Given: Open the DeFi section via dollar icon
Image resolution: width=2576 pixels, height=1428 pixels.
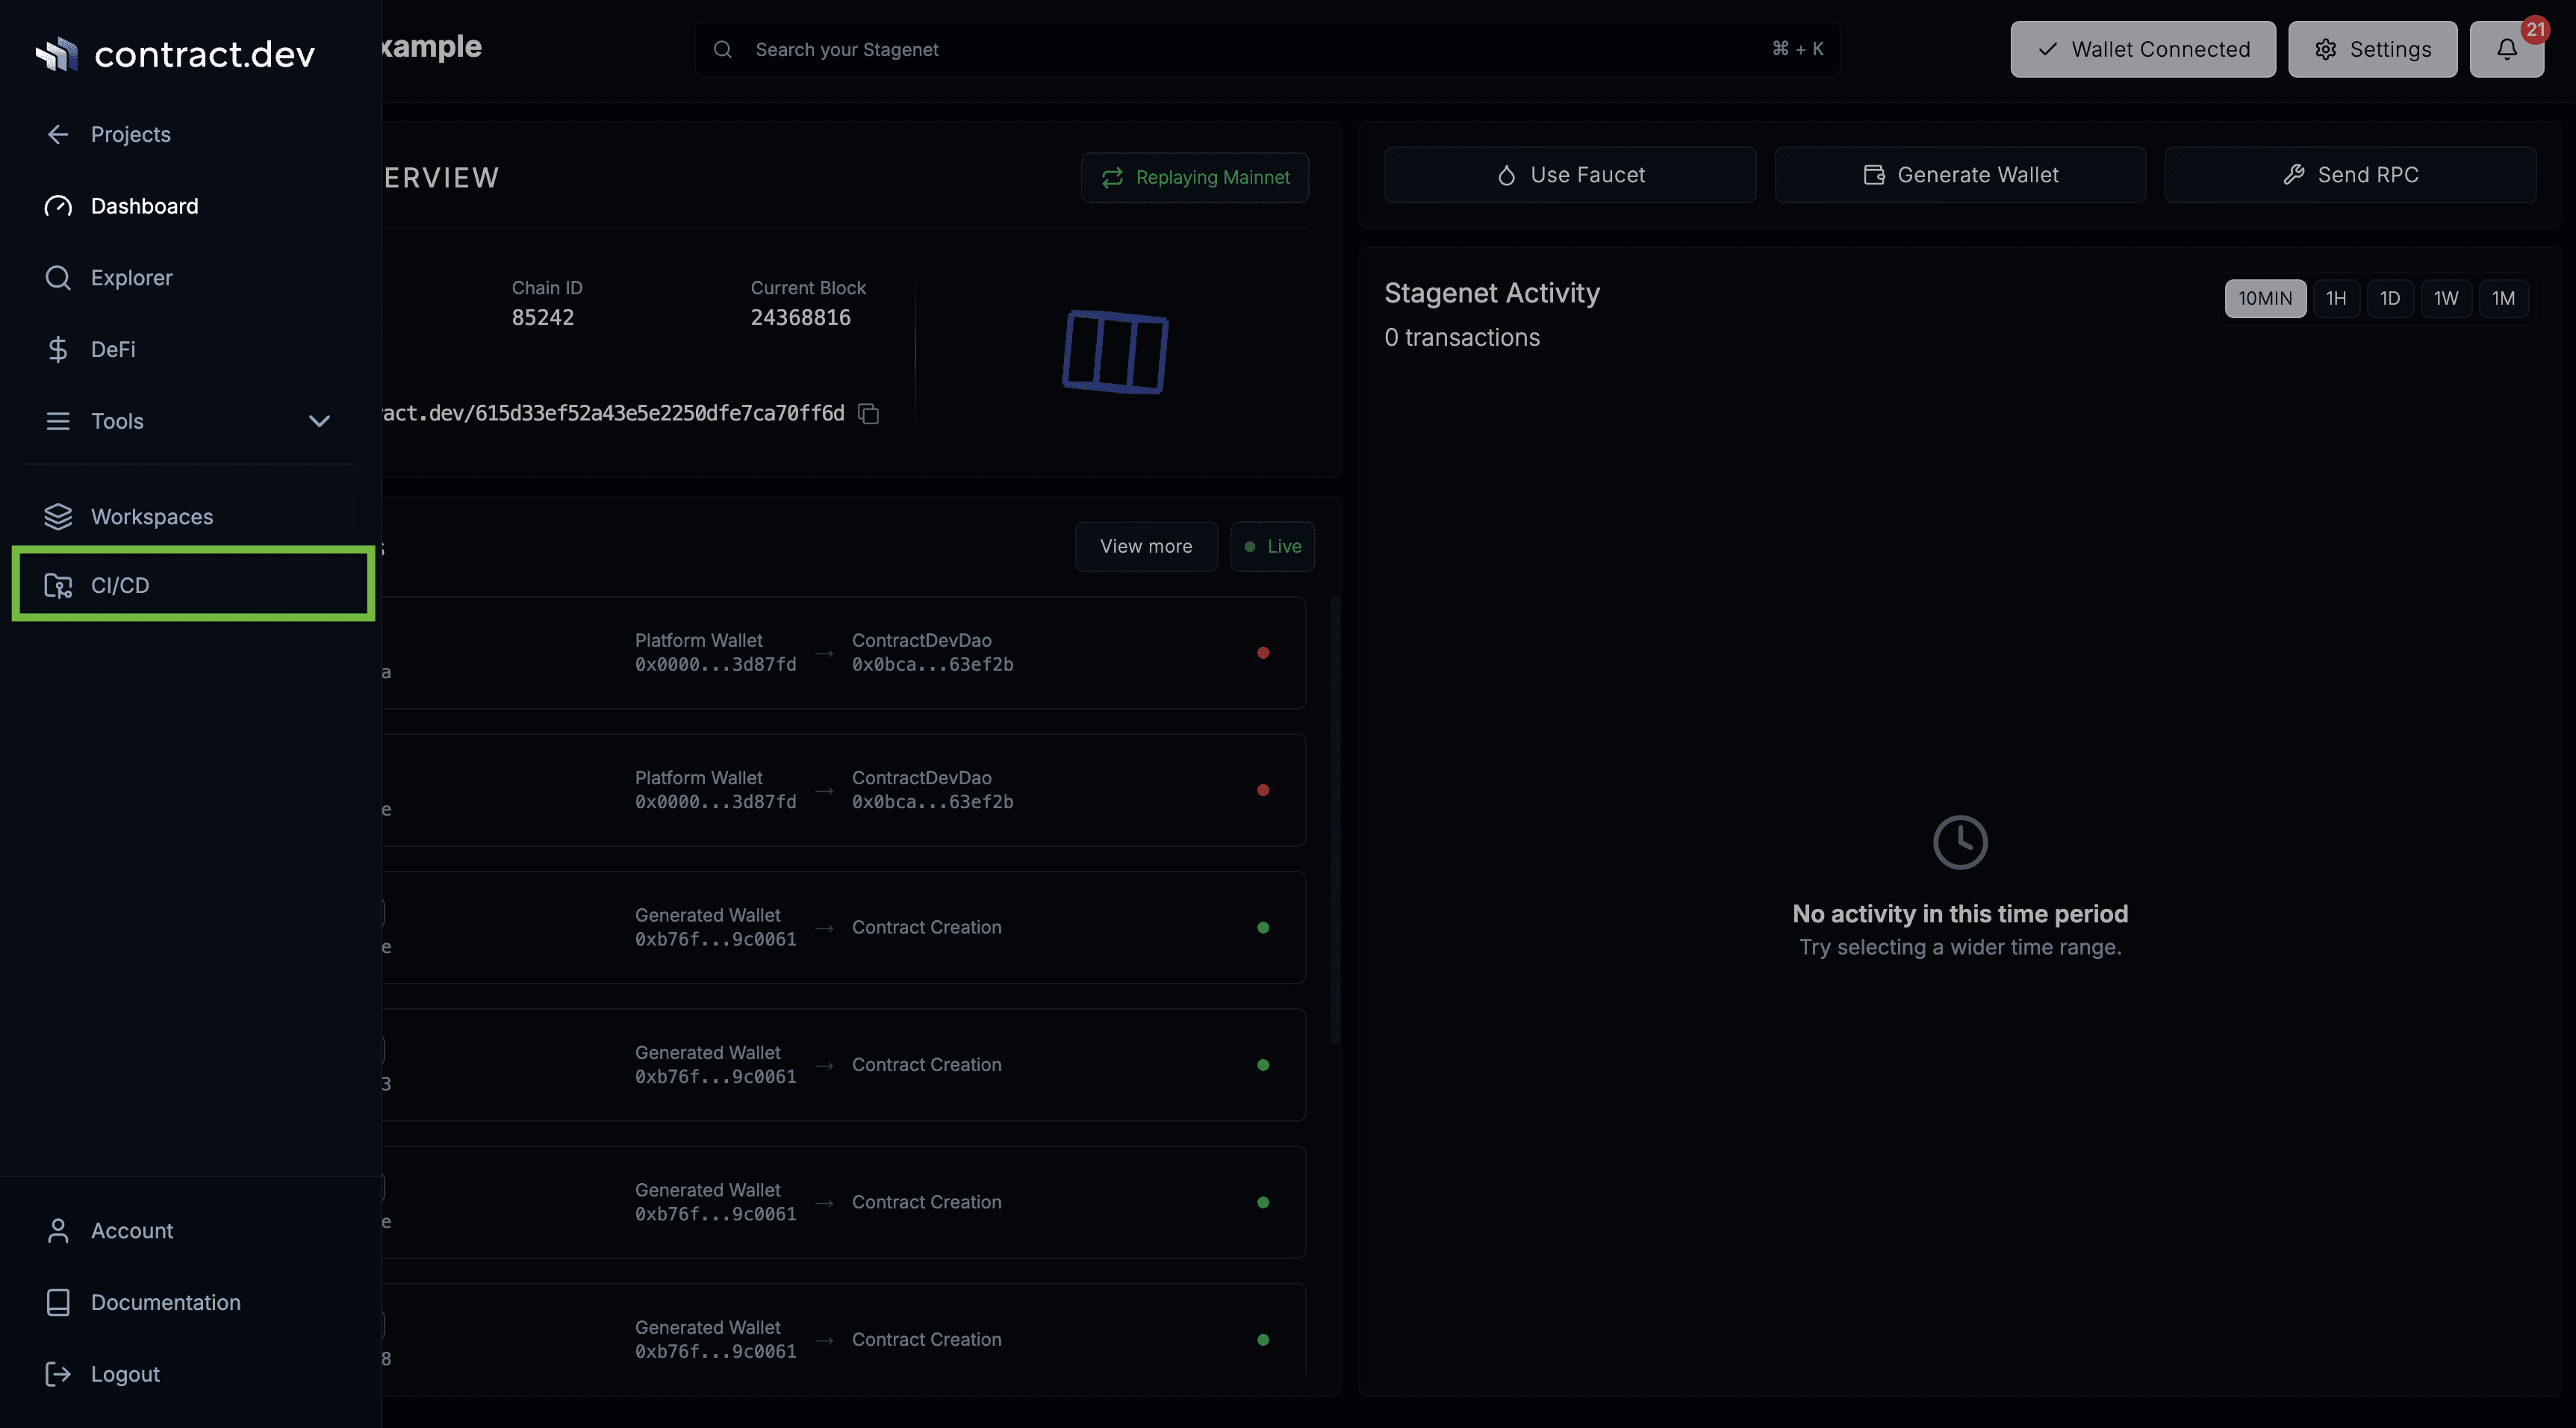Looking at the screenshot, I should (57, 349).
